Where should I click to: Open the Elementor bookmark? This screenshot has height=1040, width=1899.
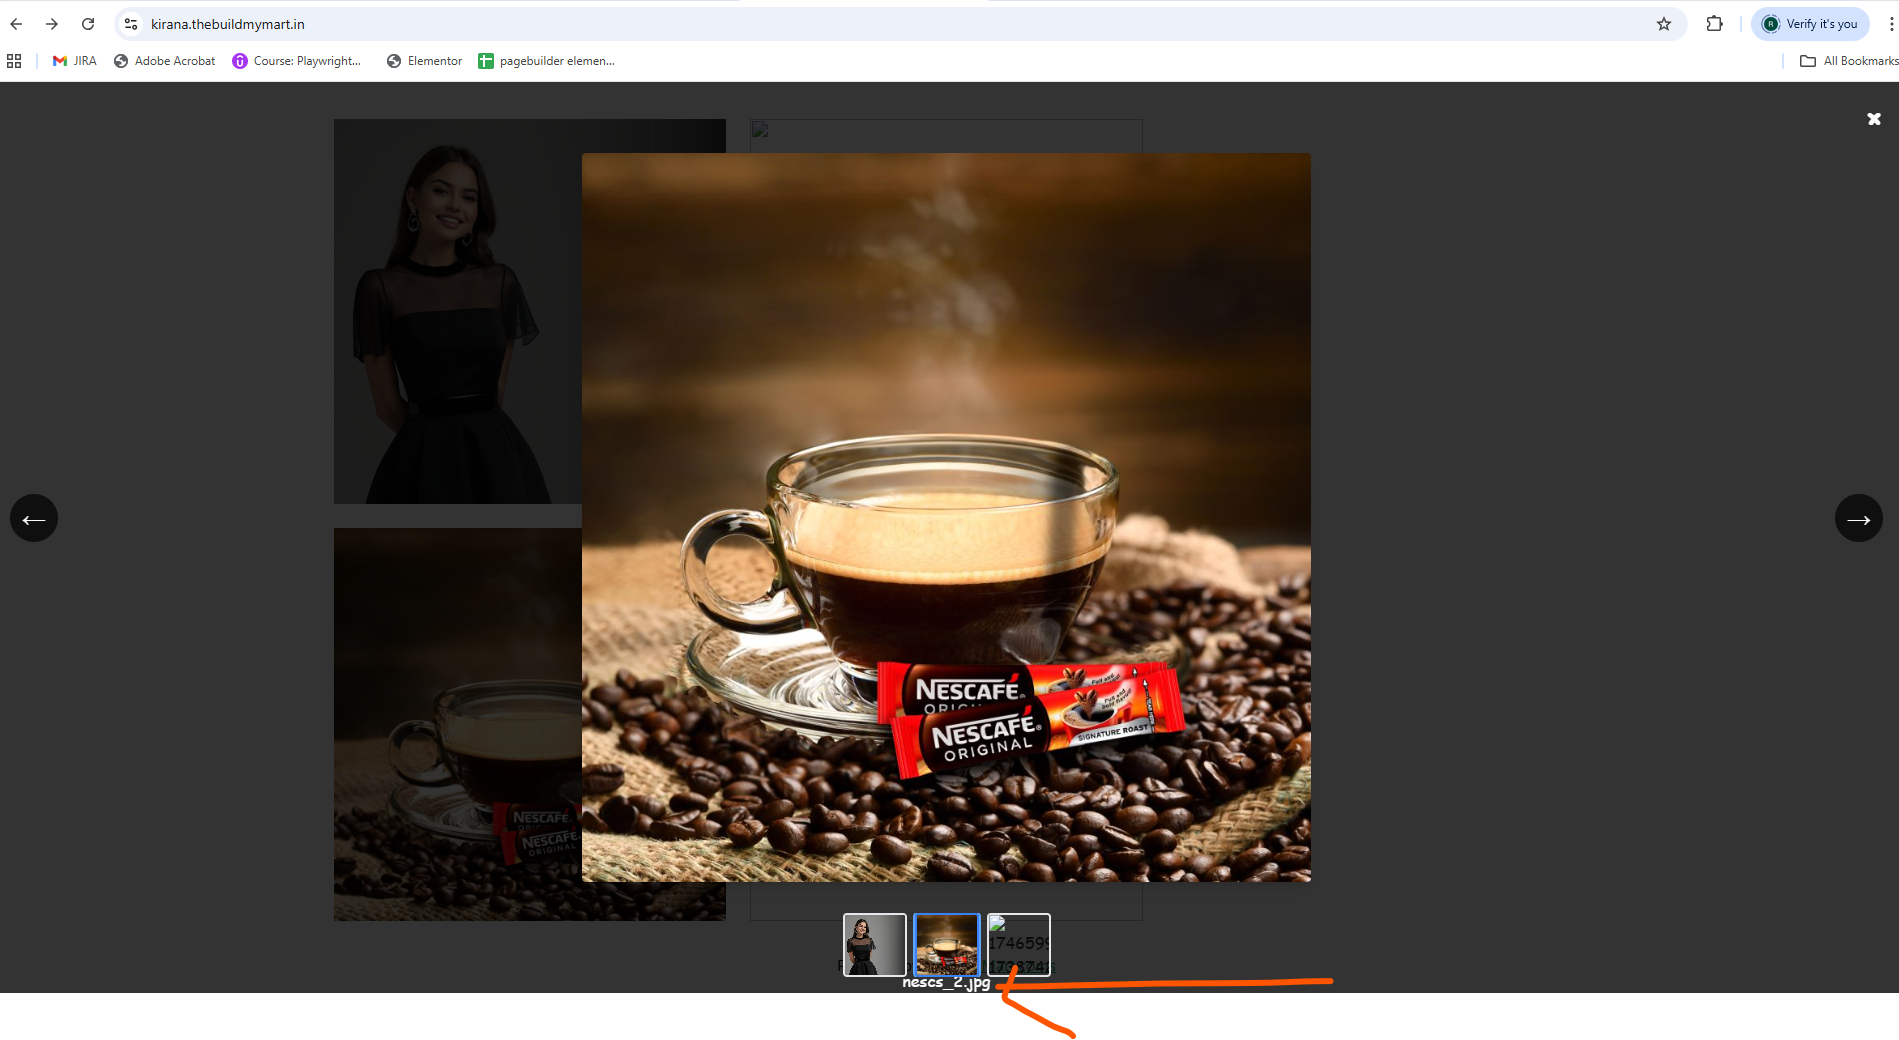click(x=425, y=61)
